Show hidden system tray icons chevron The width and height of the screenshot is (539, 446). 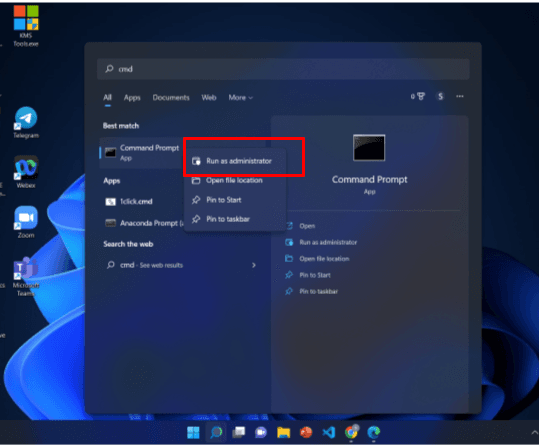[x=534, y=432]
